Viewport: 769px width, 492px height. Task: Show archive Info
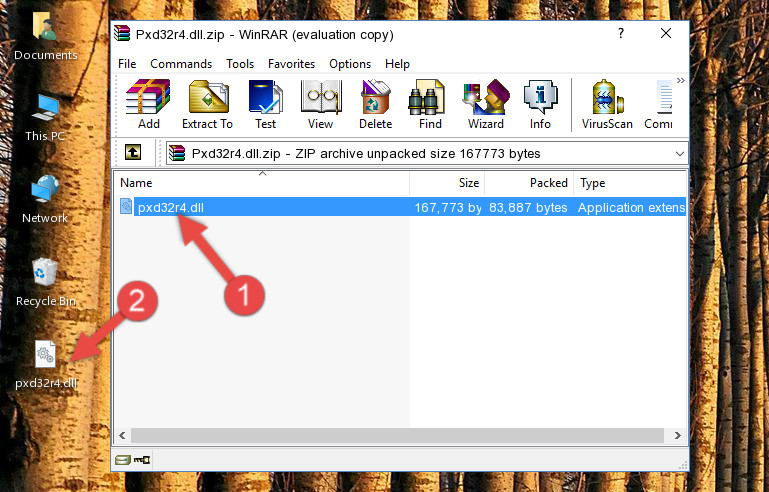540,104
